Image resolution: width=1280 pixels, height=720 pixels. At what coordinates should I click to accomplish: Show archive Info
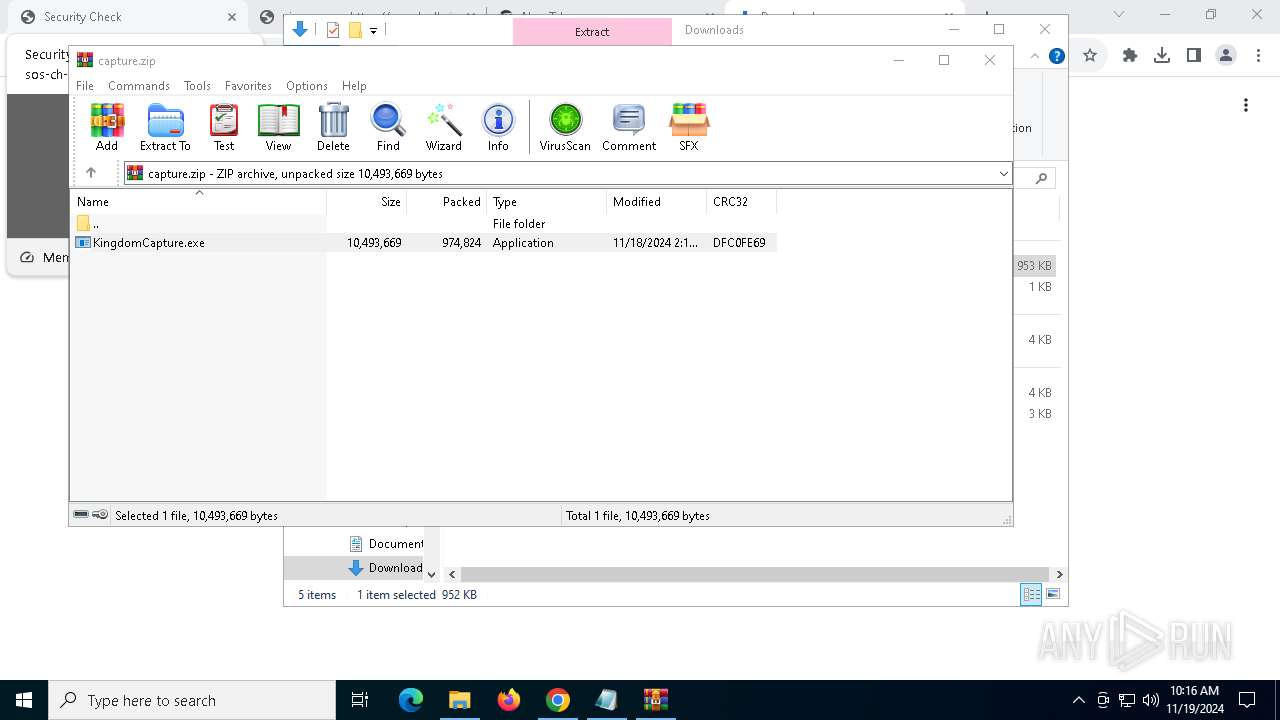[498, 127]
